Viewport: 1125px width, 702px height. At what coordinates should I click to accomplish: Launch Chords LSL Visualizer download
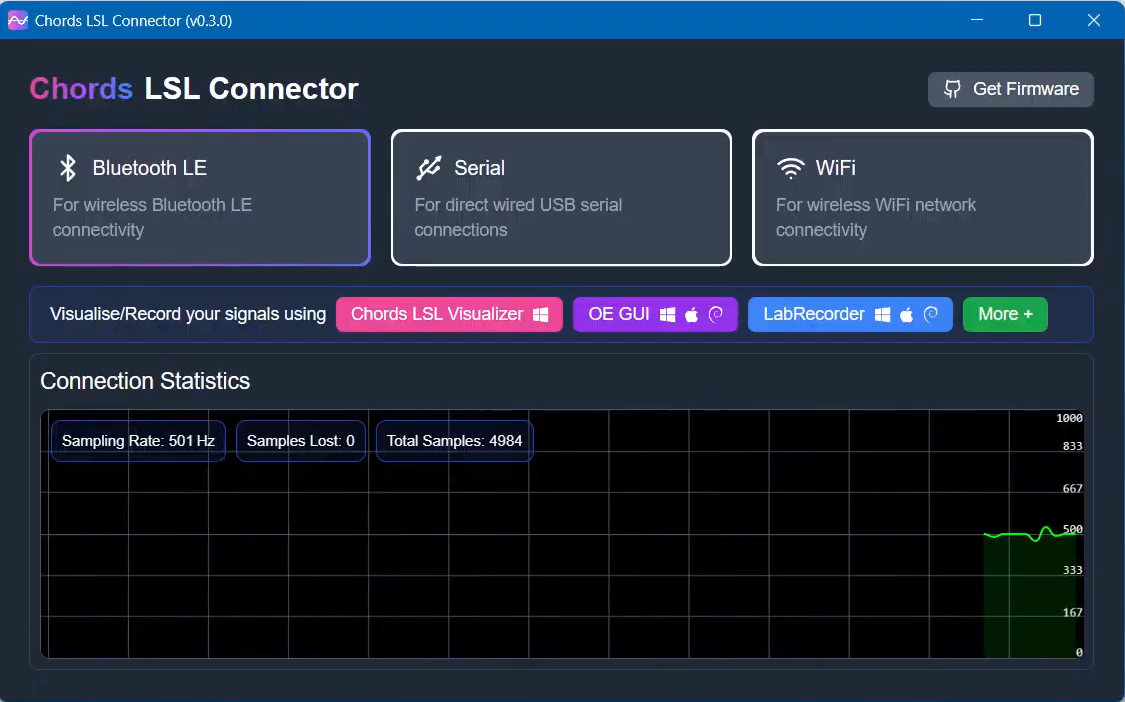[x=437, y=314]
